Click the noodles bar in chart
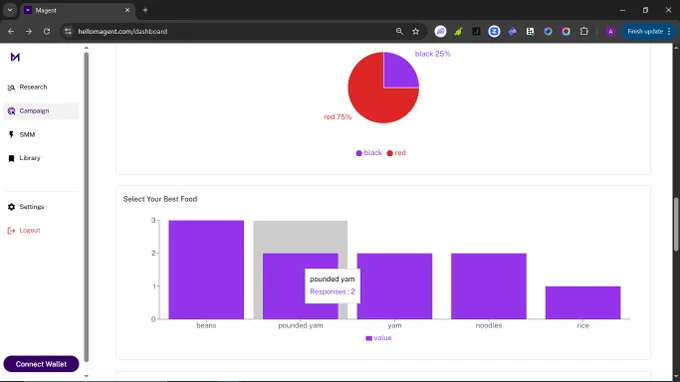The image size is (680, 382). click(x=489, y=286)
